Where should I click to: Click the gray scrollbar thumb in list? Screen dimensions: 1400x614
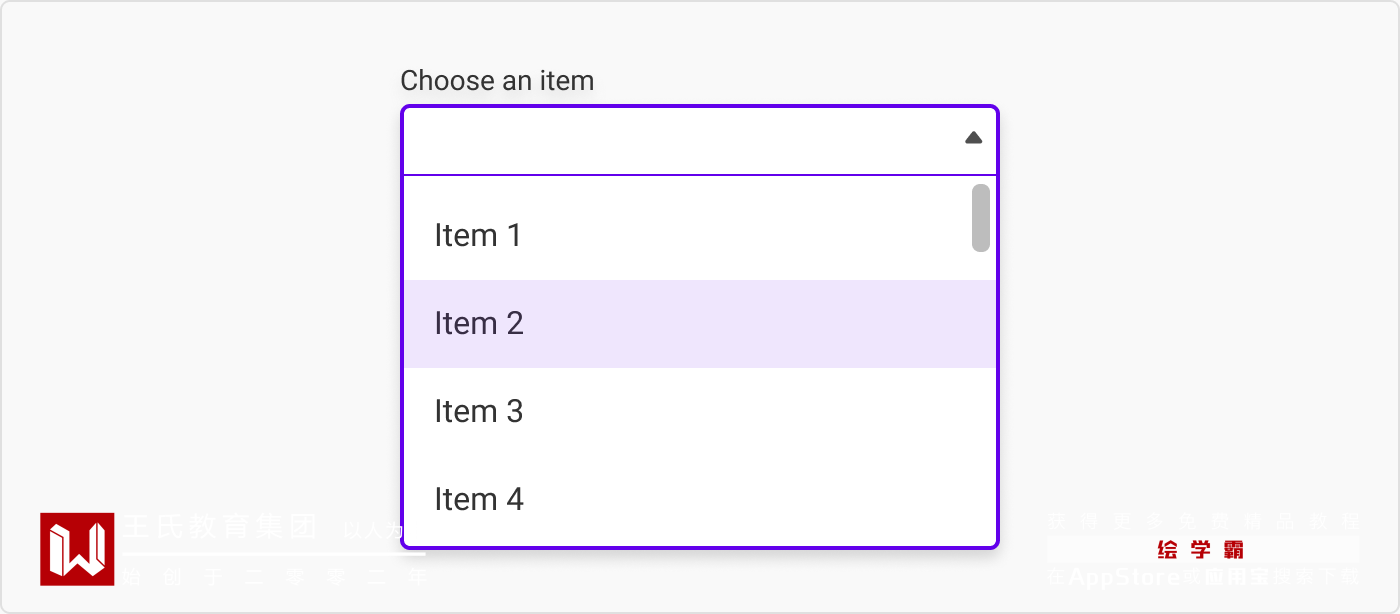click(981, 218)
